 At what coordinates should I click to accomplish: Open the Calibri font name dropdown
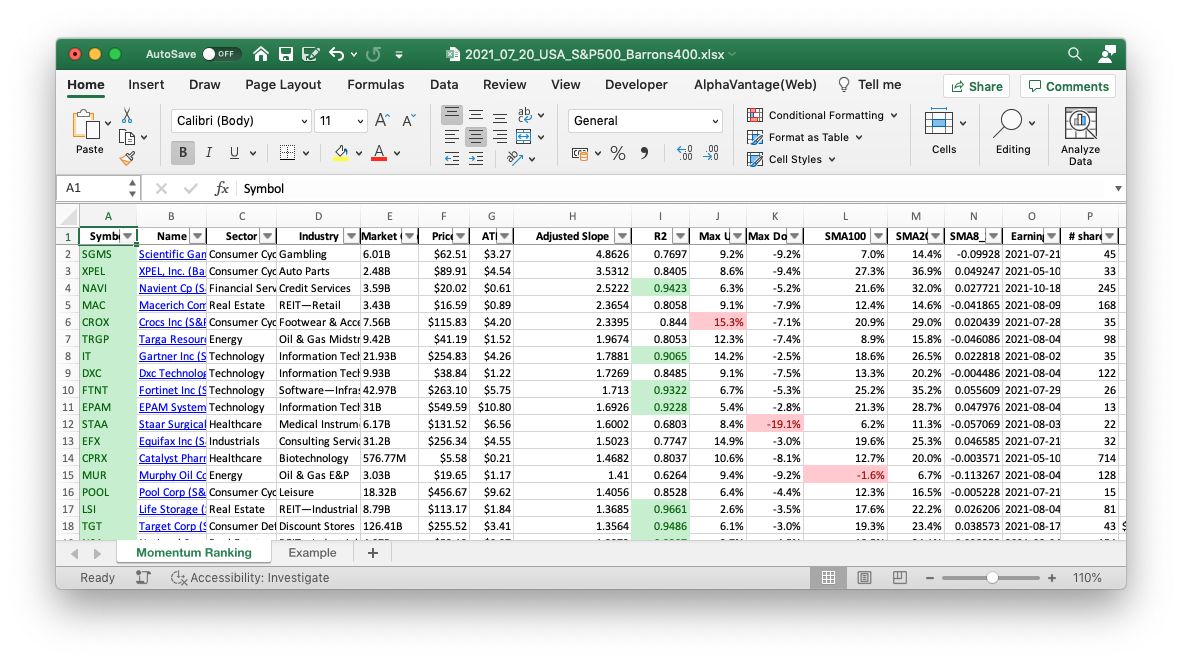coord(242,121)
